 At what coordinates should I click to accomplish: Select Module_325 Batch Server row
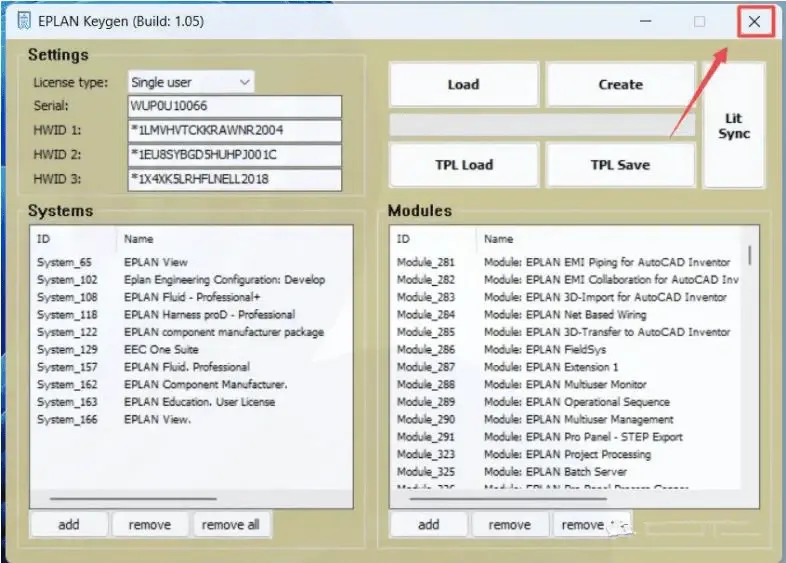[x=566, y=472]
